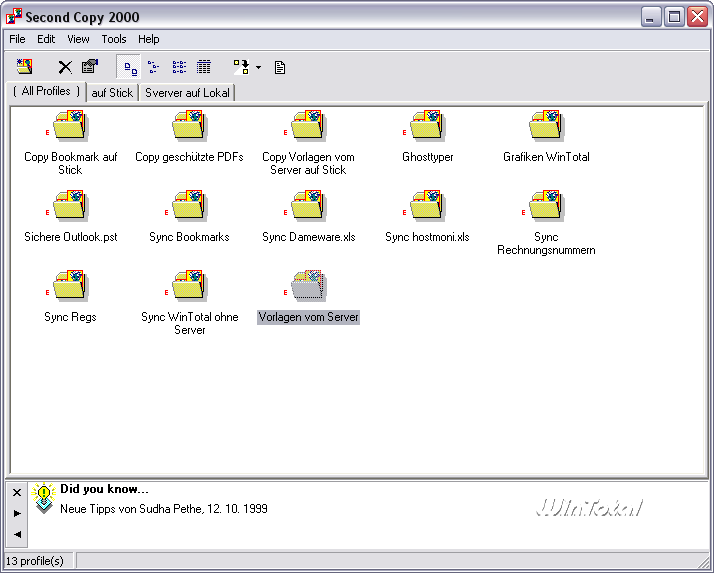This screenshot has width=714, height=573.
Task: Select the Sverver auf Lokal tab
Action: (x=187, y=93)
